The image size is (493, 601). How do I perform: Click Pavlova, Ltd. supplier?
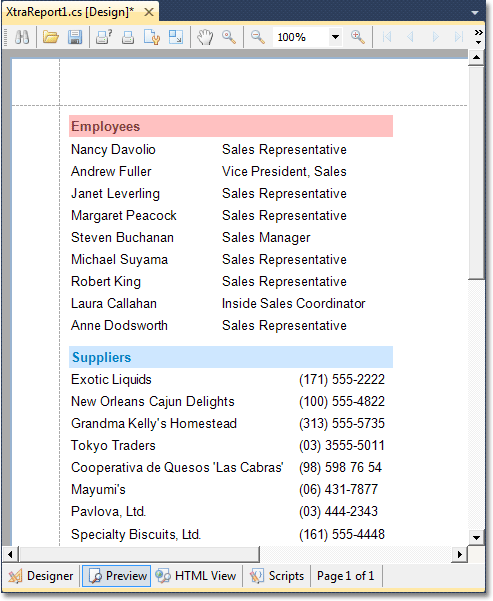(x=108, y=511)
